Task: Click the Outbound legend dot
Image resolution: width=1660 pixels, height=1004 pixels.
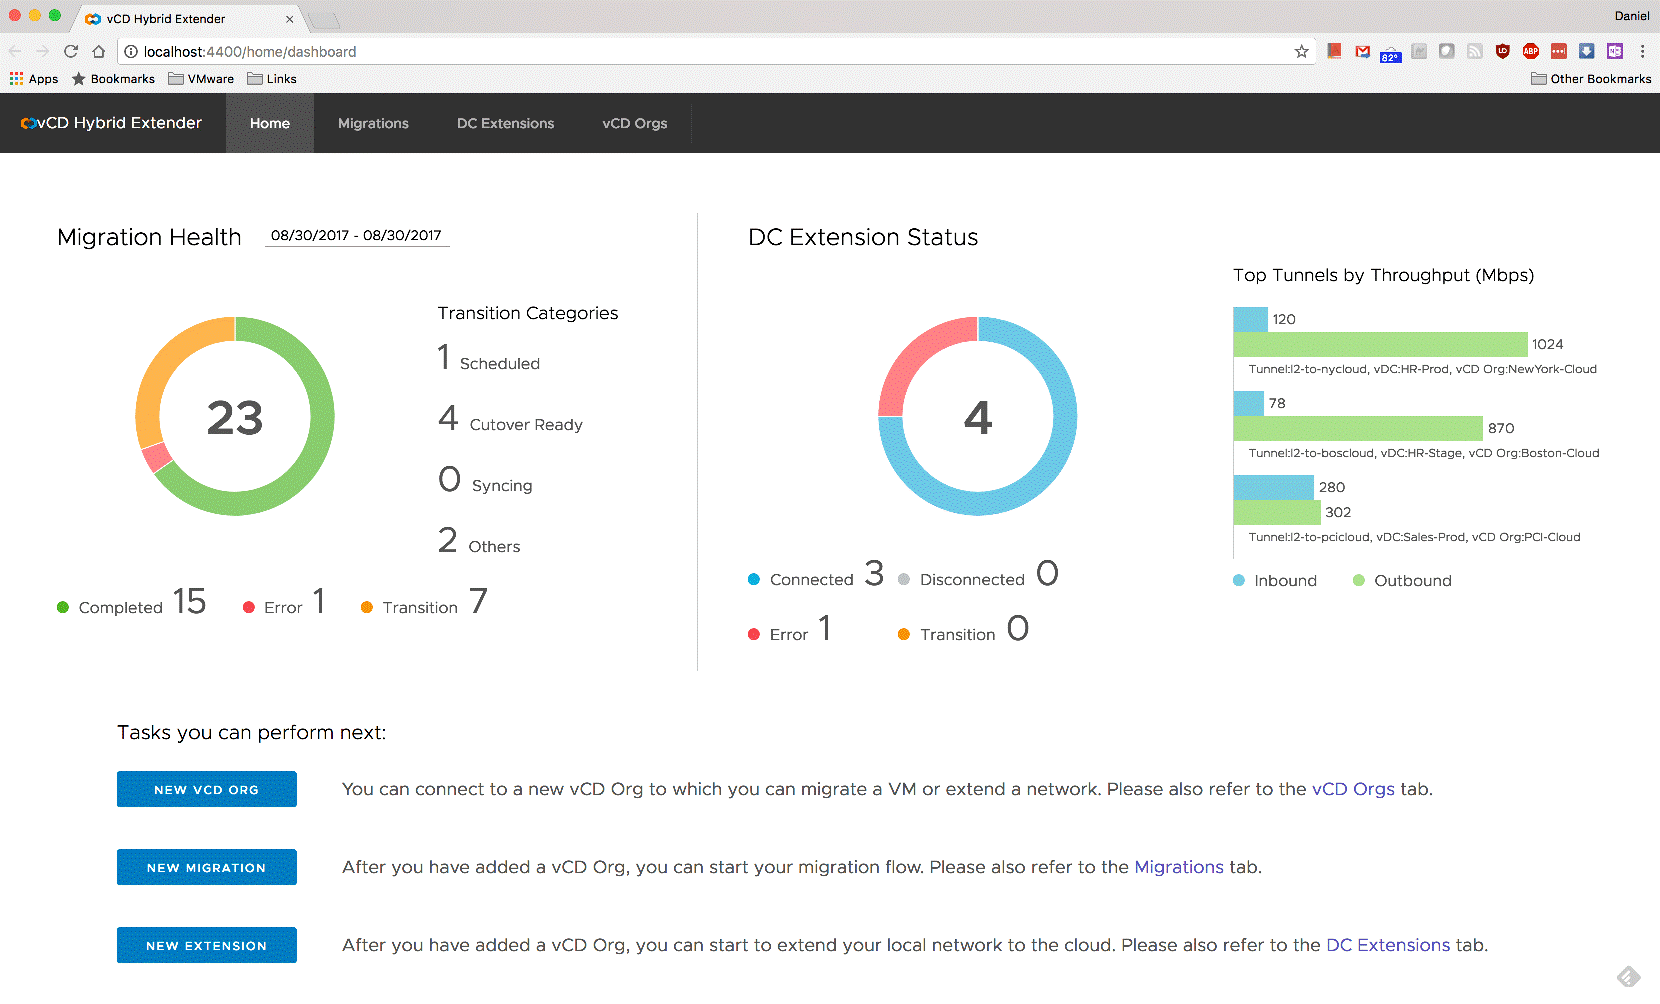Action: [1359, 580]
